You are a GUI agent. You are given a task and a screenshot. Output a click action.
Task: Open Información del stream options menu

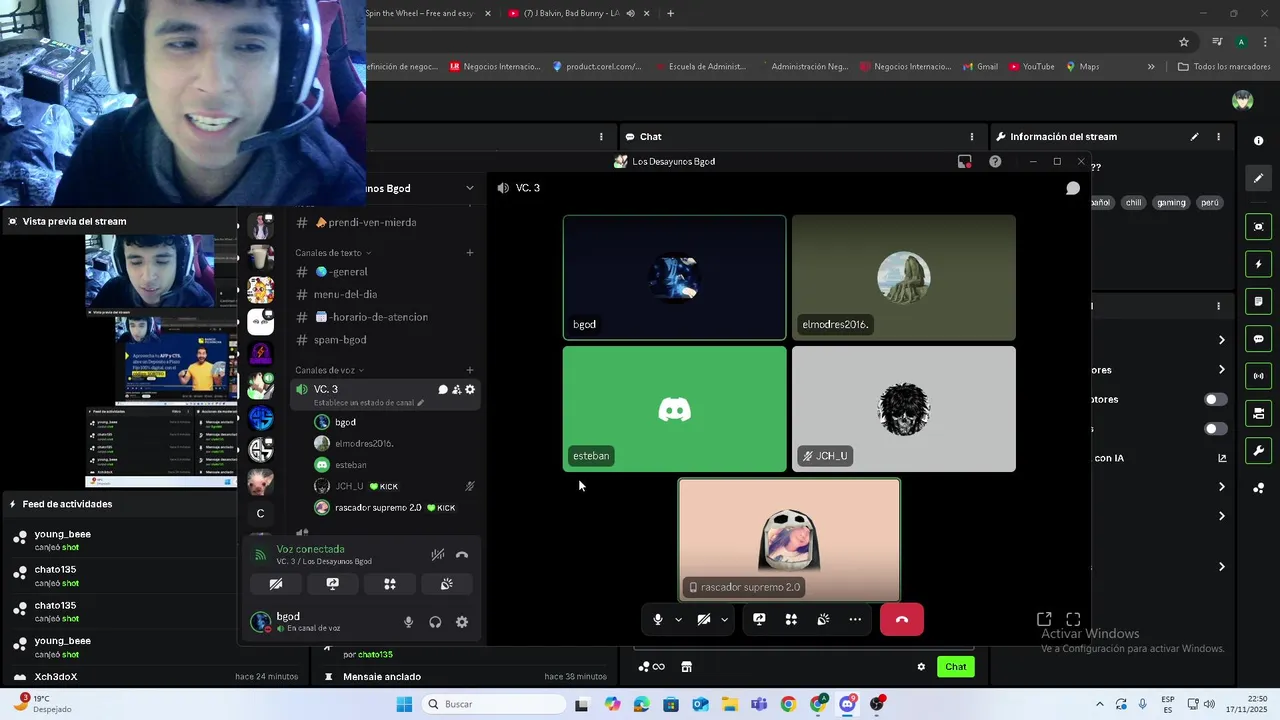click(x=1218, y=137)
